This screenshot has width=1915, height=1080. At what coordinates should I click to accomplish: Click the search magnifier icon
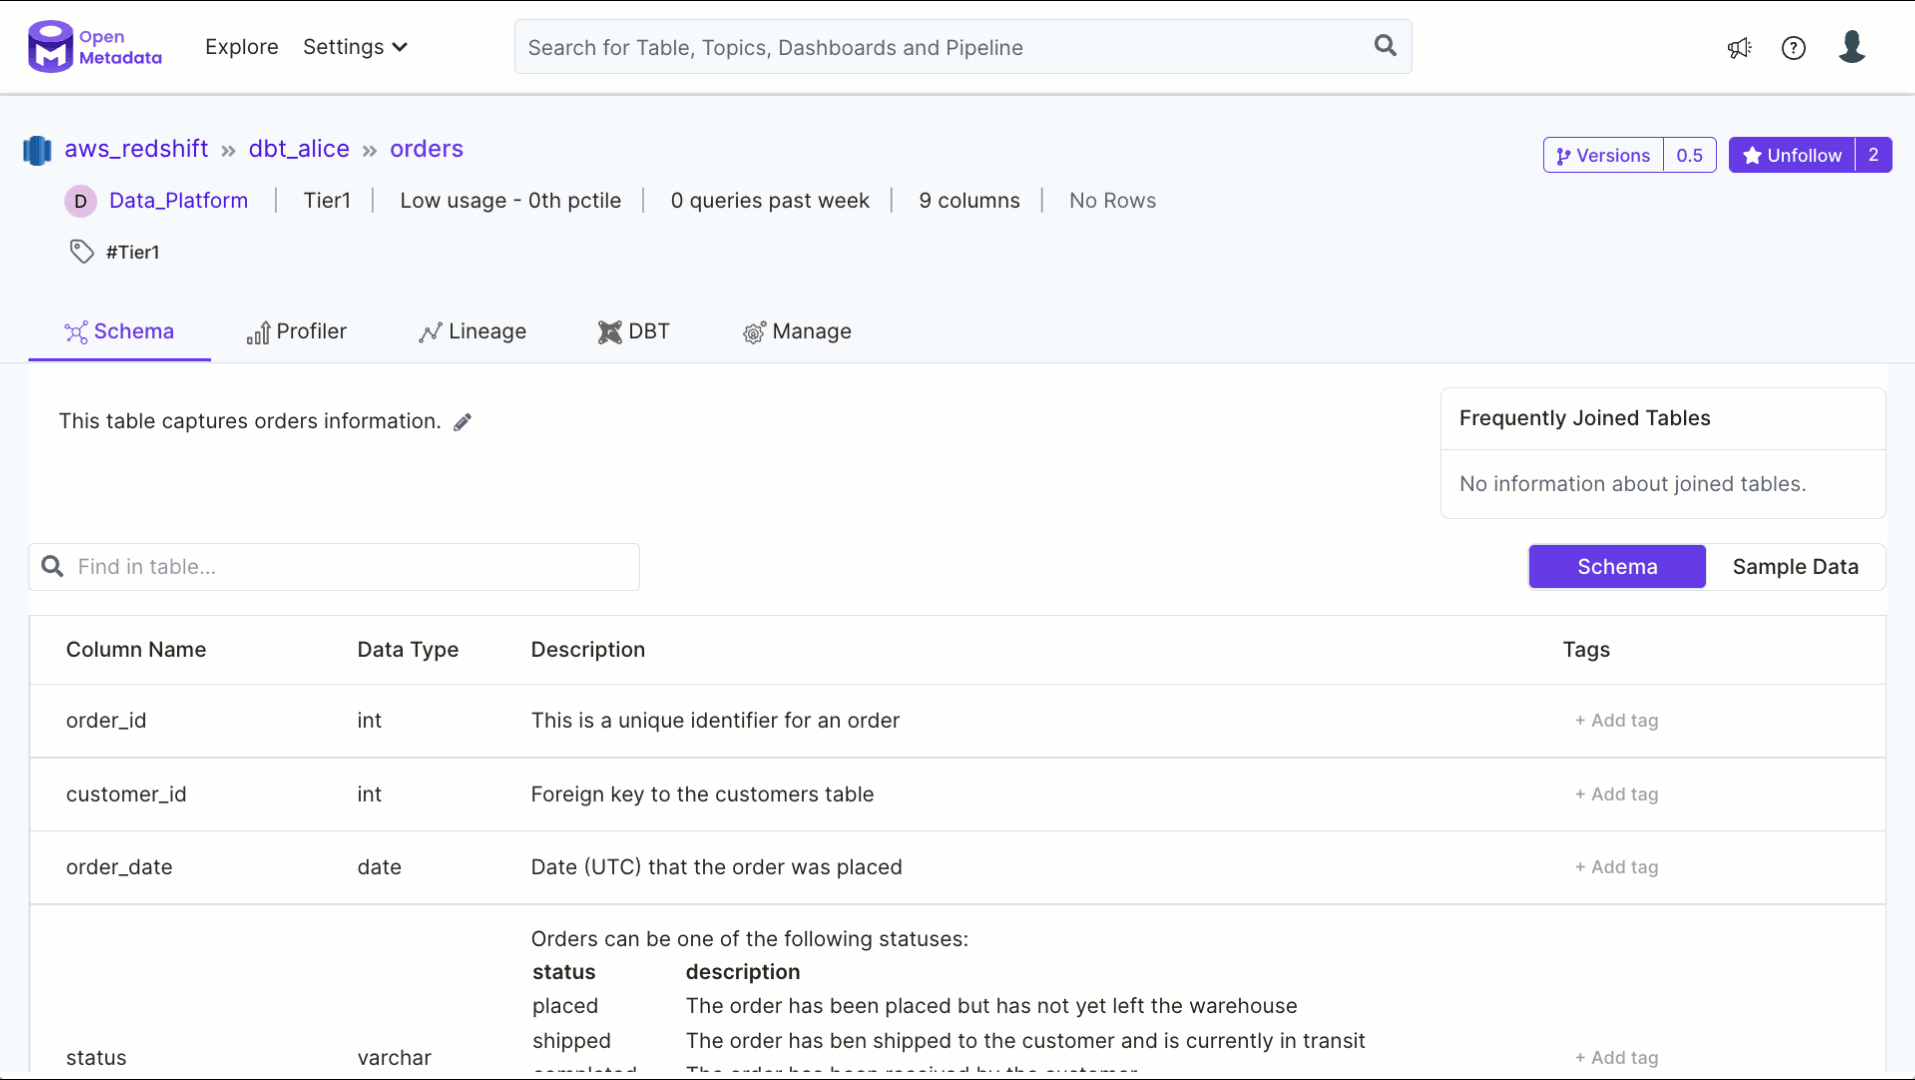click(1385, 46)
